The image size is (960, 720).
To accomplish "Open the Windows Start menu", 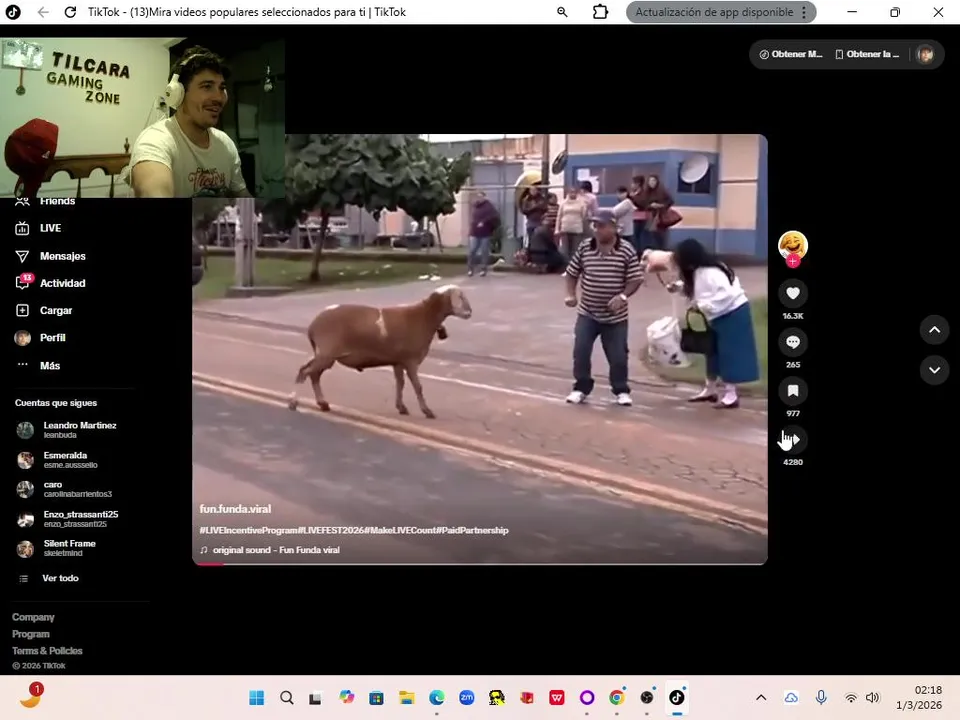I will click(x=257, y=697).
